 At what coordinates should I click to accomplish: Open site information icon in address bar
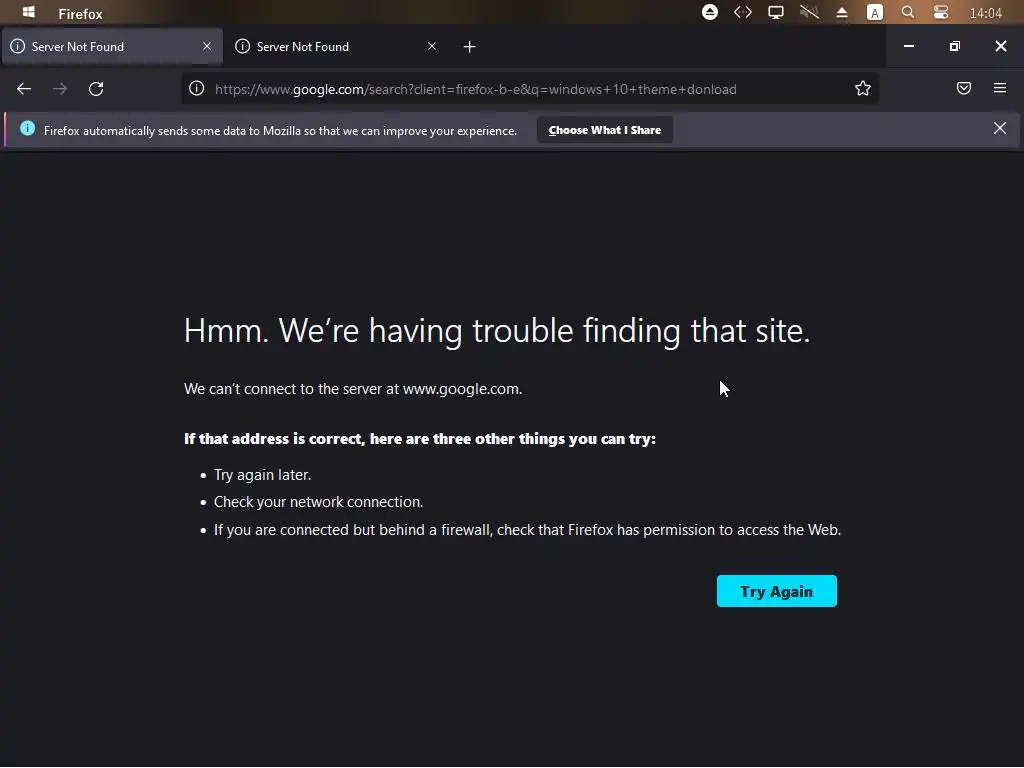pos(197,89)
